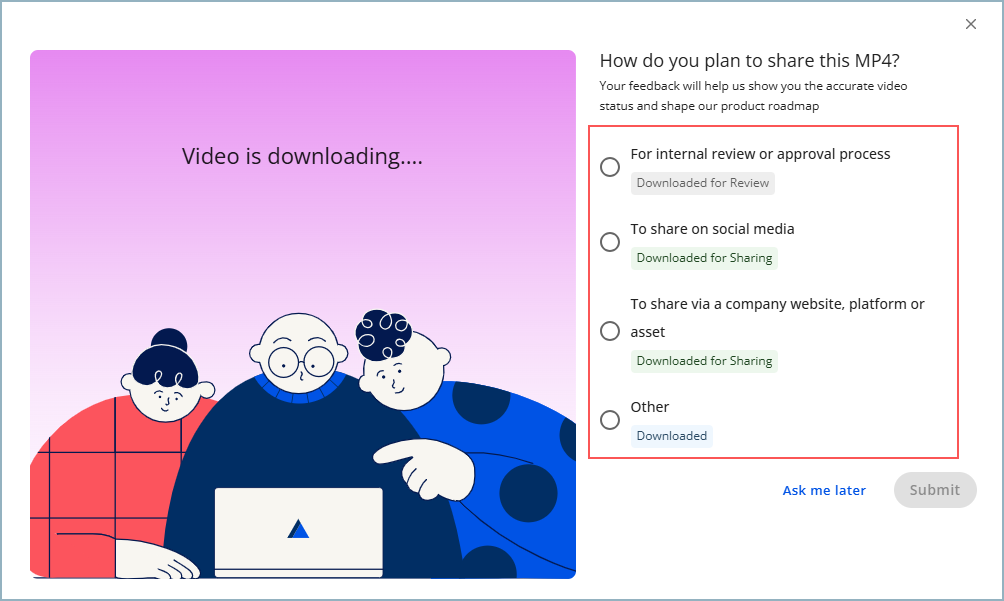Click the 'Downloaded for Sharing' badge under social media
The height and width of the screenshot is (601, 1004).
tap(704, 258)
